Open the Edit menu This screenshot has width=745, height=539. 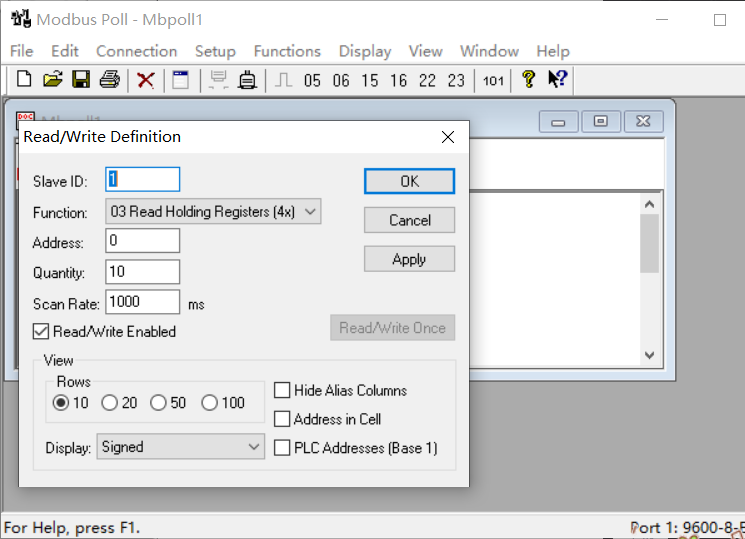coord(65,51)
